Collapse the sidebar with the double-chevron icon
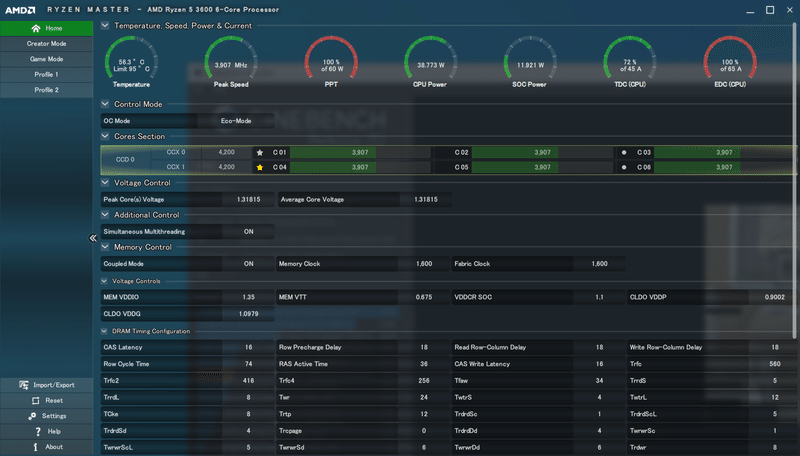 coord(93,238)
